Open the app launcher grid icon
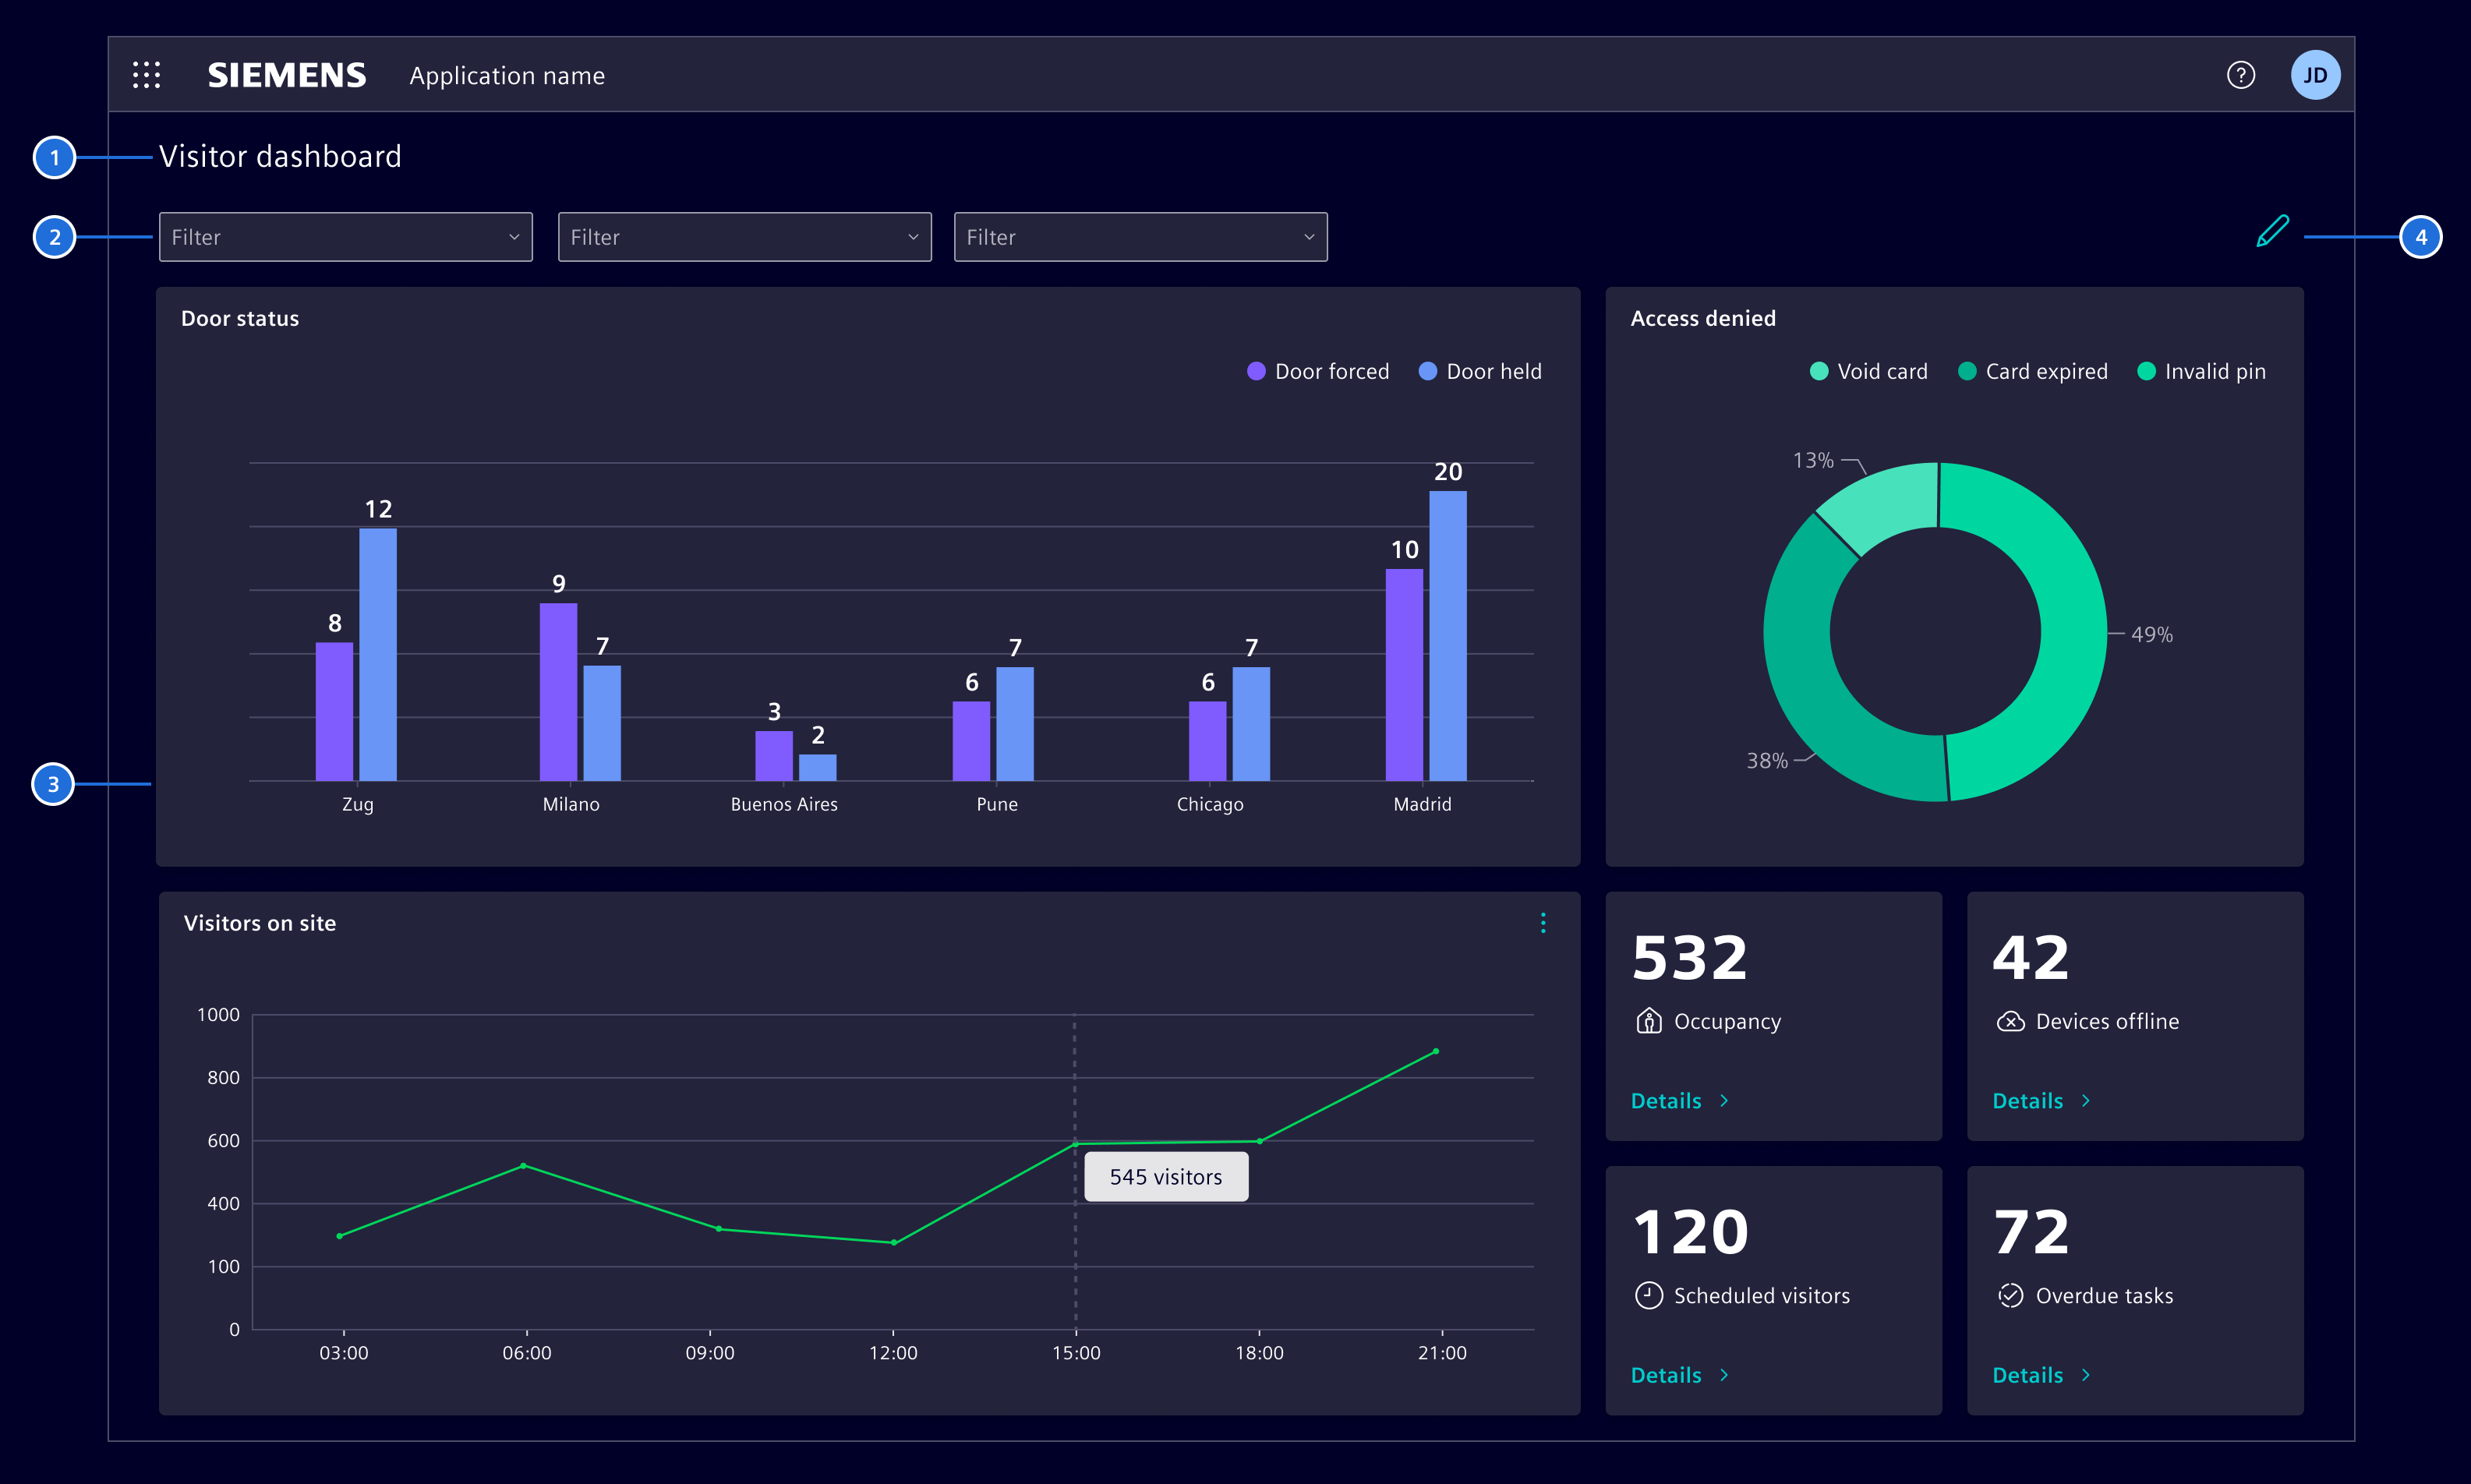 click(x=147, y=74)
